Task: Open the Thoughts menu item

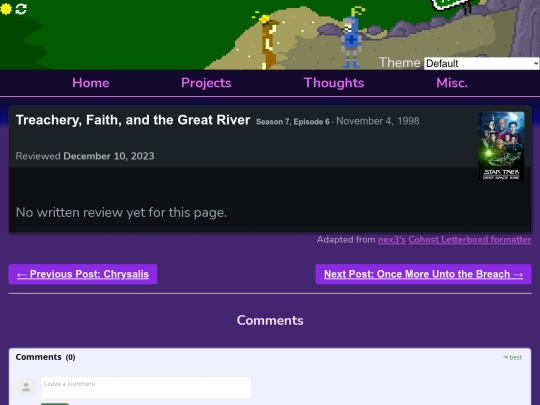Action: point(334,83)
